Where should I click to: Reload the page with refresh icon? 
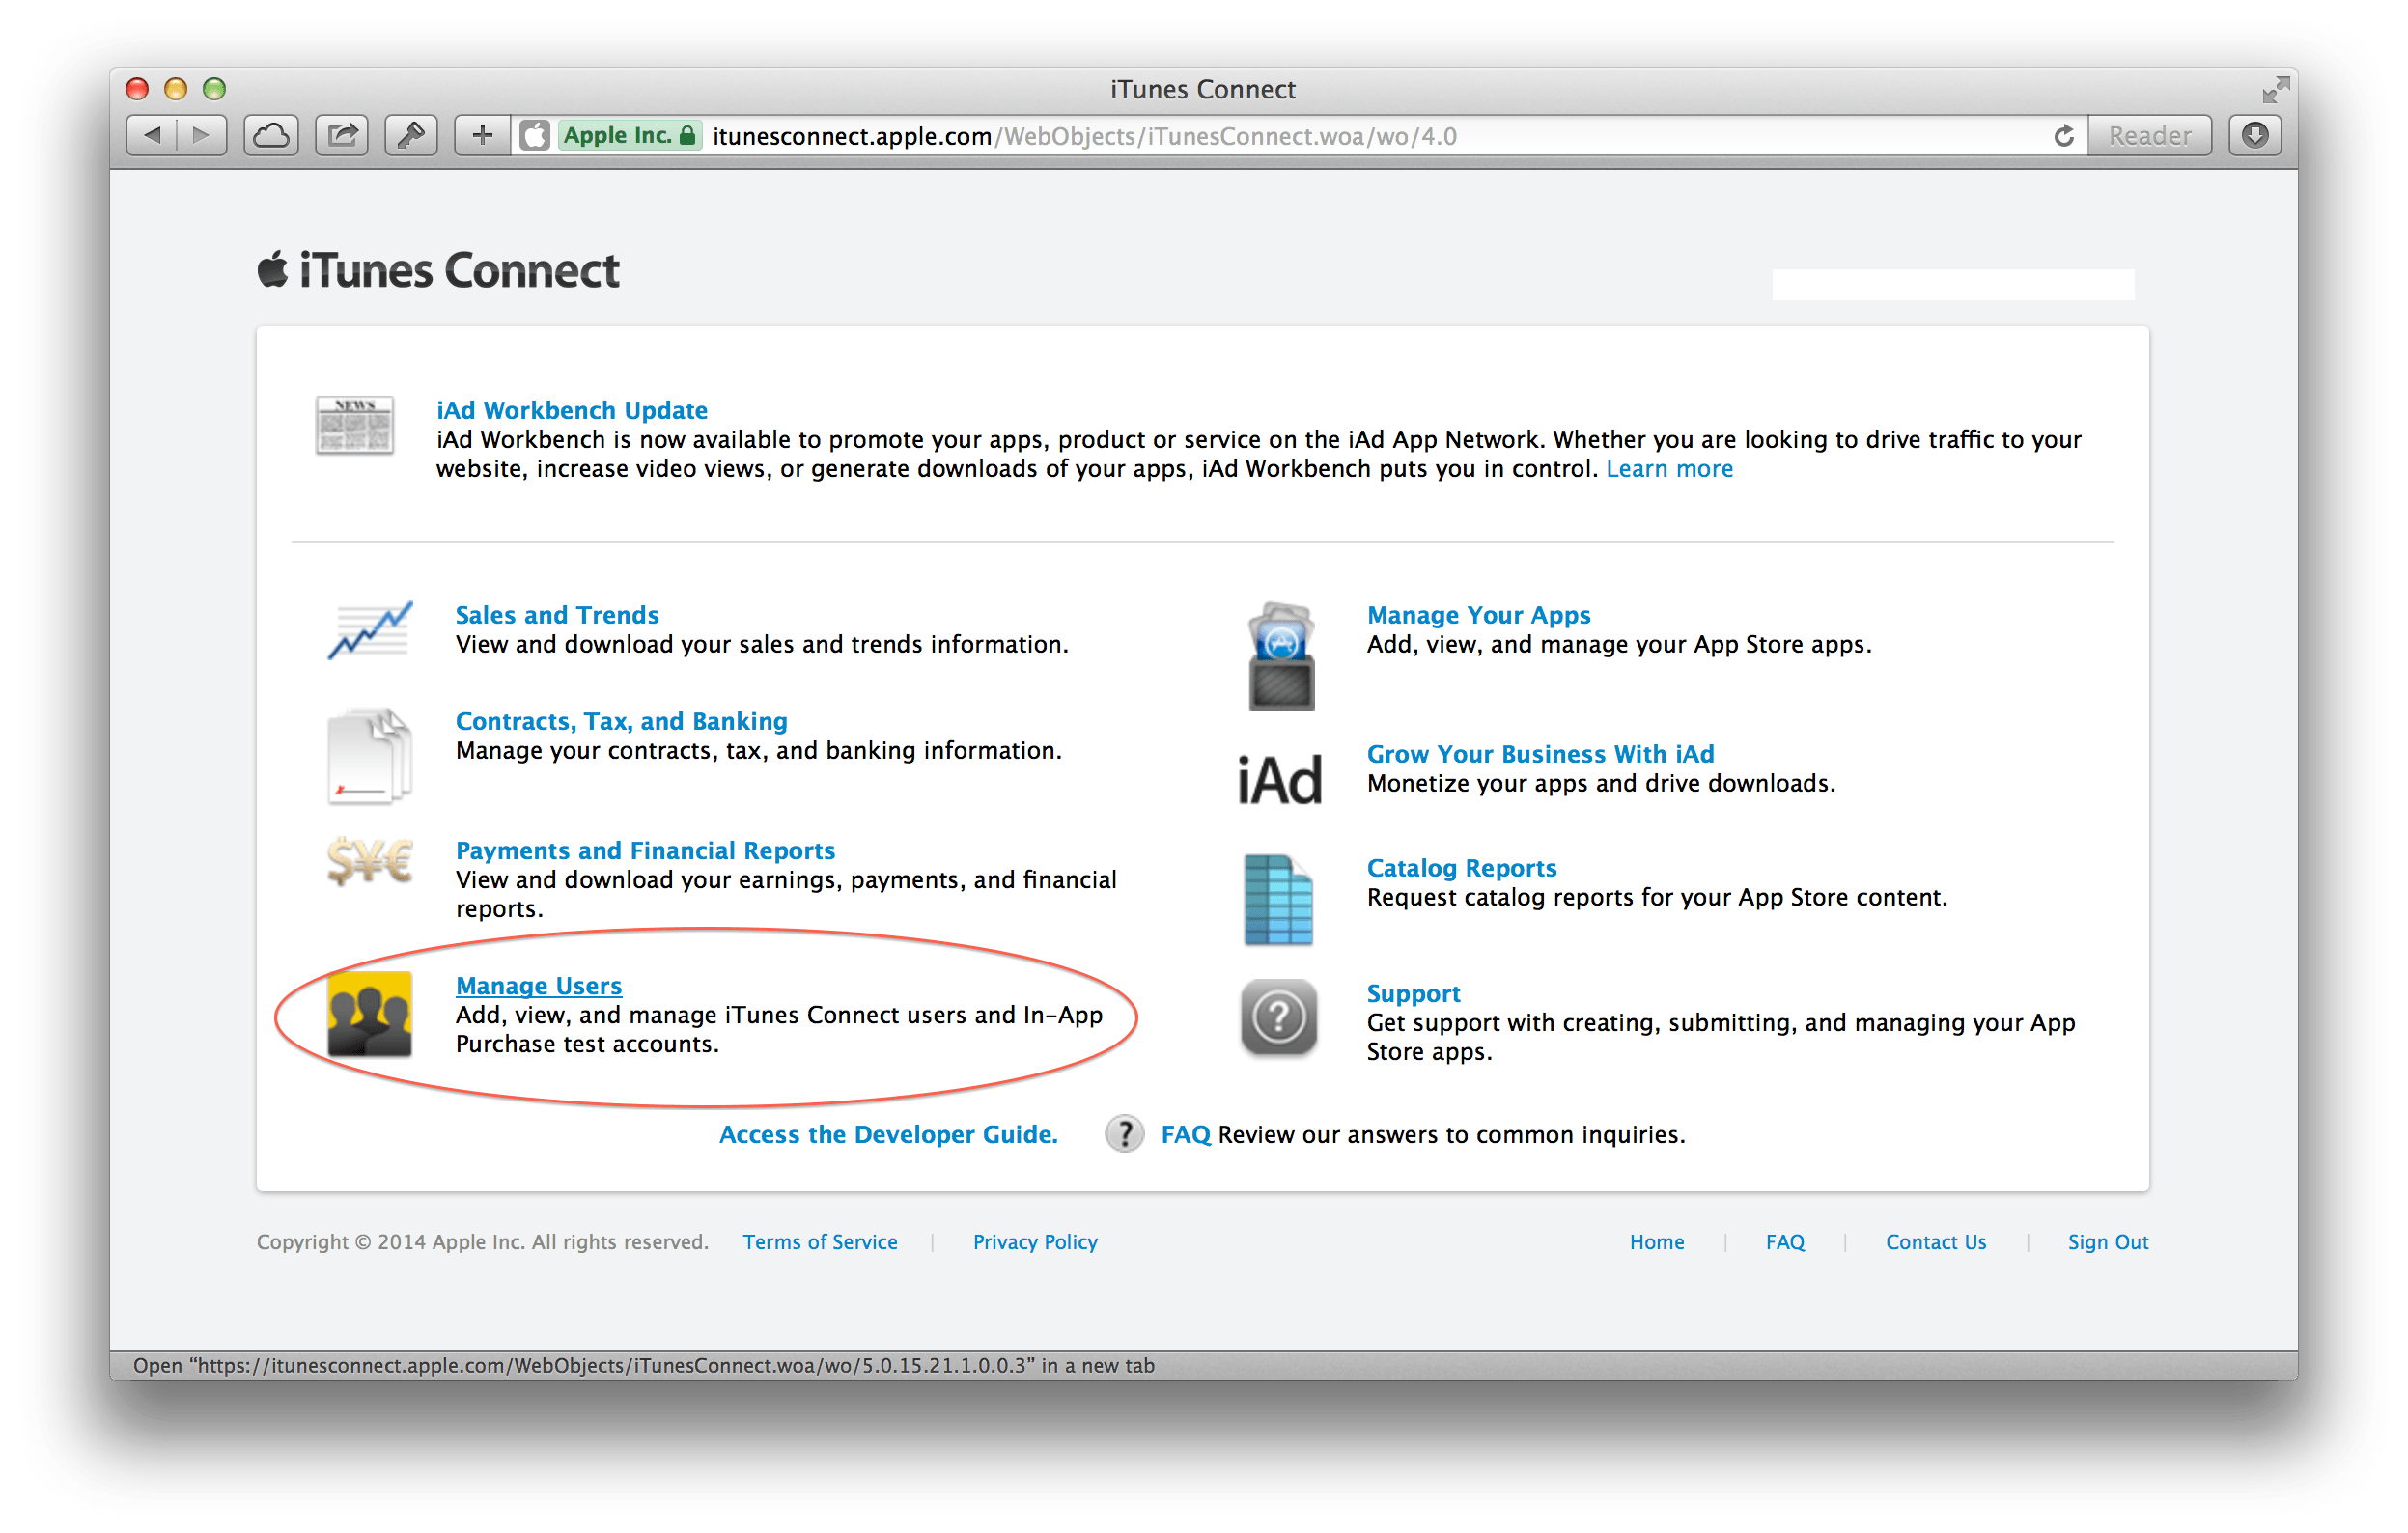(2063, 136)
